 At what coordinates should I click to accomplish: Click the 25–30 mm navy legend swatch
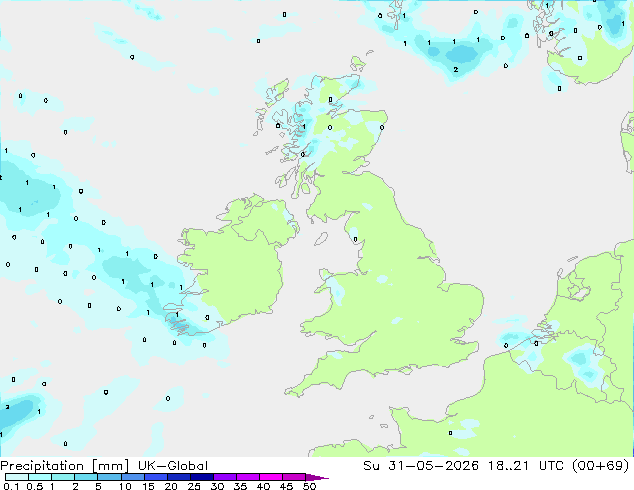coord(202,477)
